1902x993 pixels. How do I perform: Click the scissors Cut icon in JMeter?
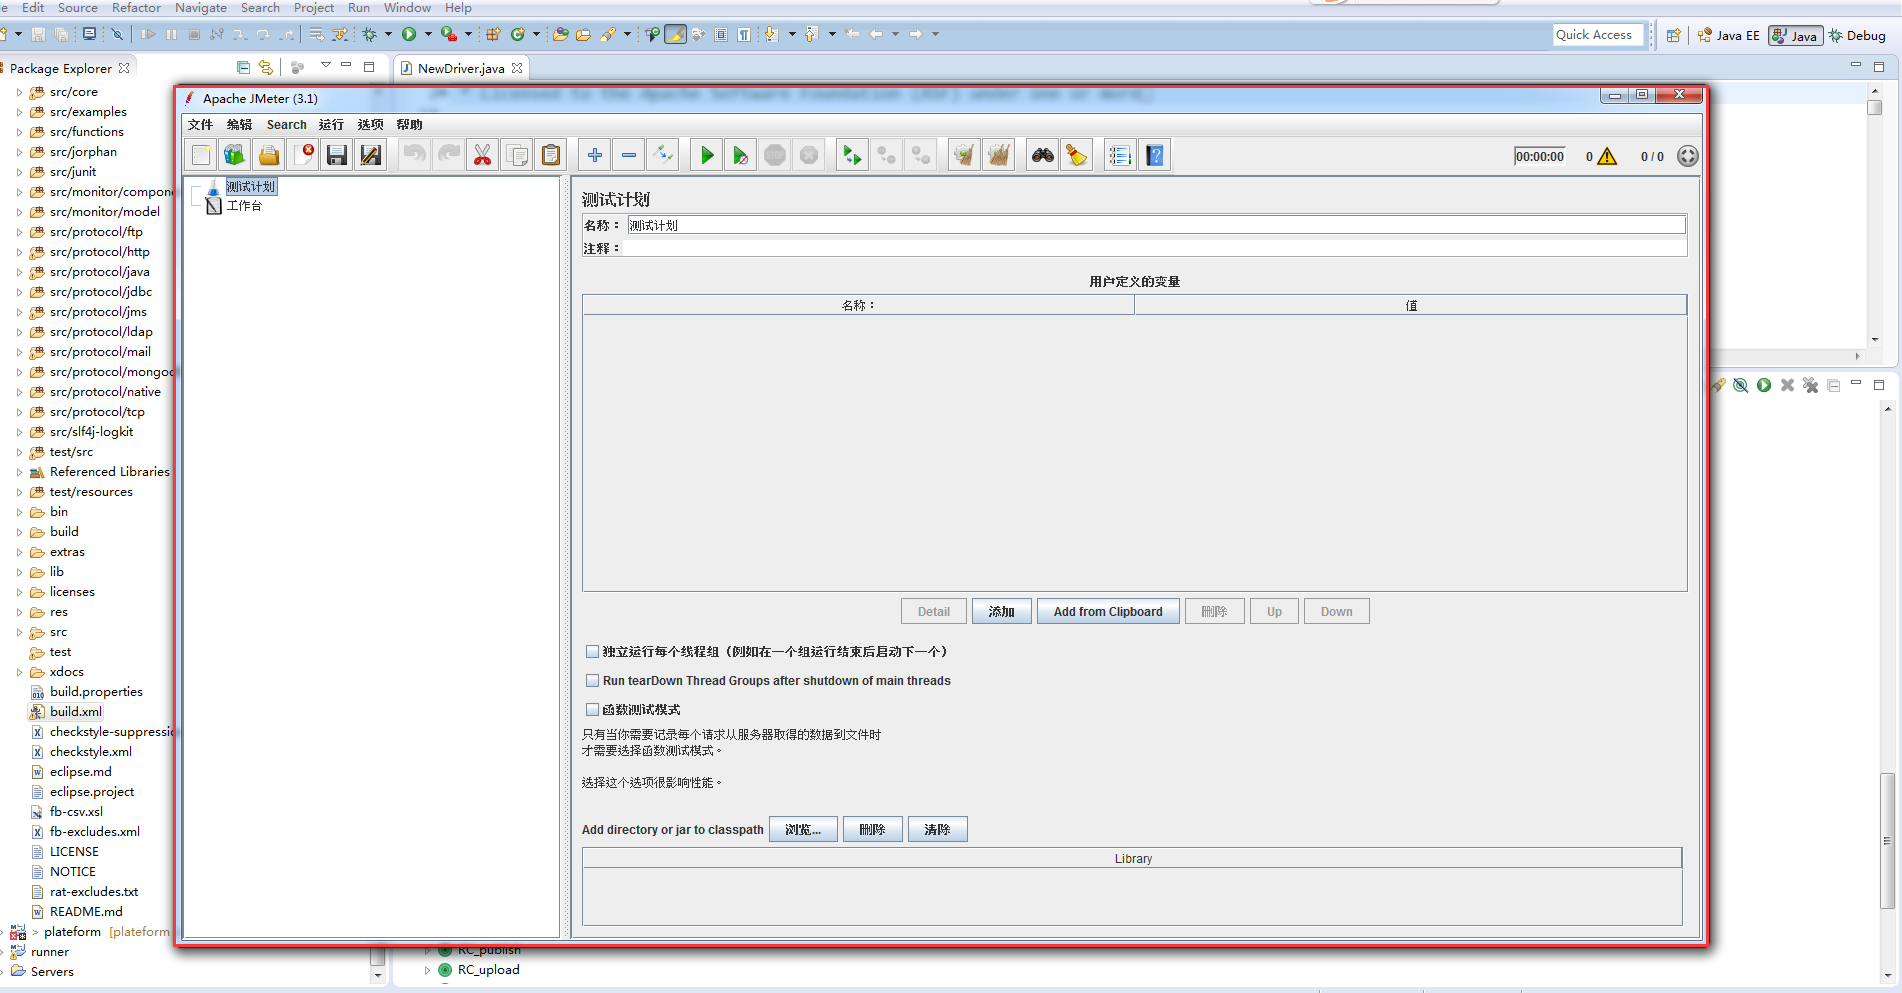click(483, 155)
